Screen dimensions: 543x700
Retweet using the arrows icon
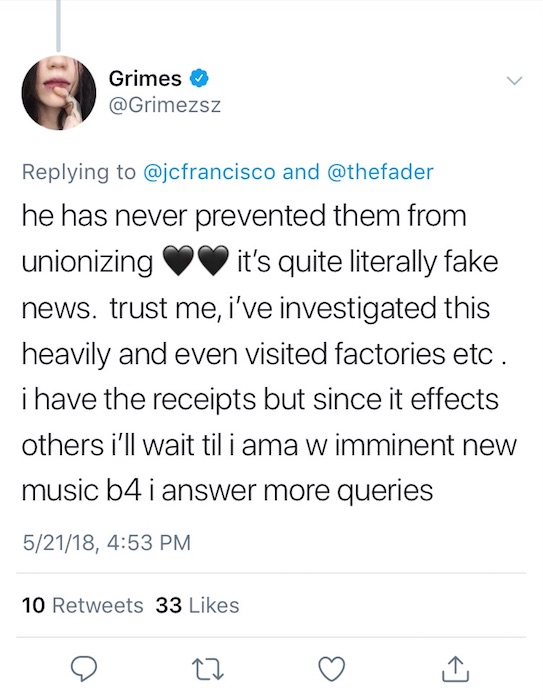[208, 670]
